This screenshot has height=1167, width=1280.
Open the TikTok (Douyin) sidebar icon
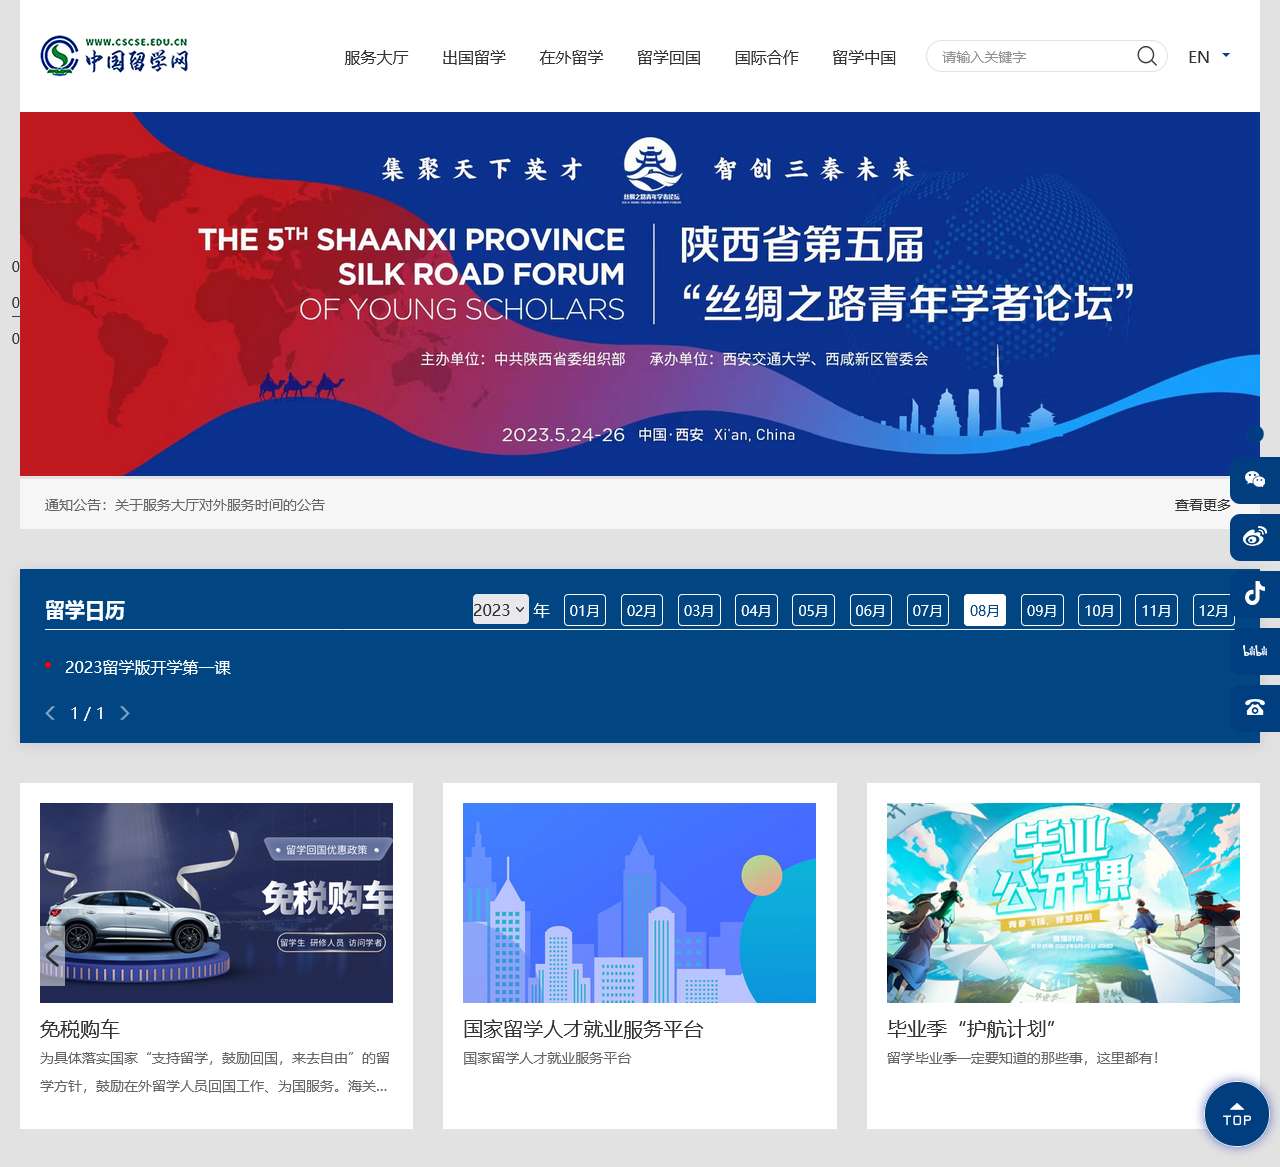(1255, 594)
